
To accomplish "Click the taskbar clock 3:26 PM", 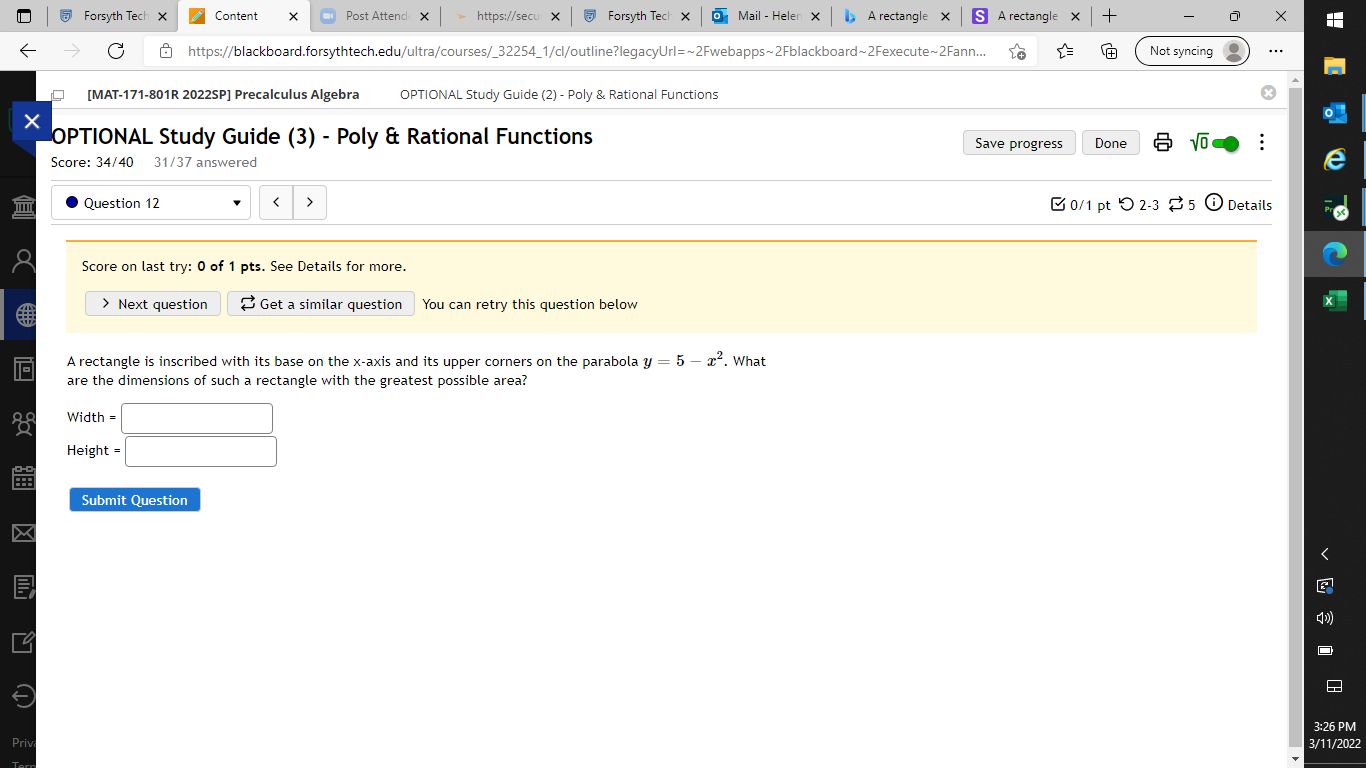I will 1335,734.
